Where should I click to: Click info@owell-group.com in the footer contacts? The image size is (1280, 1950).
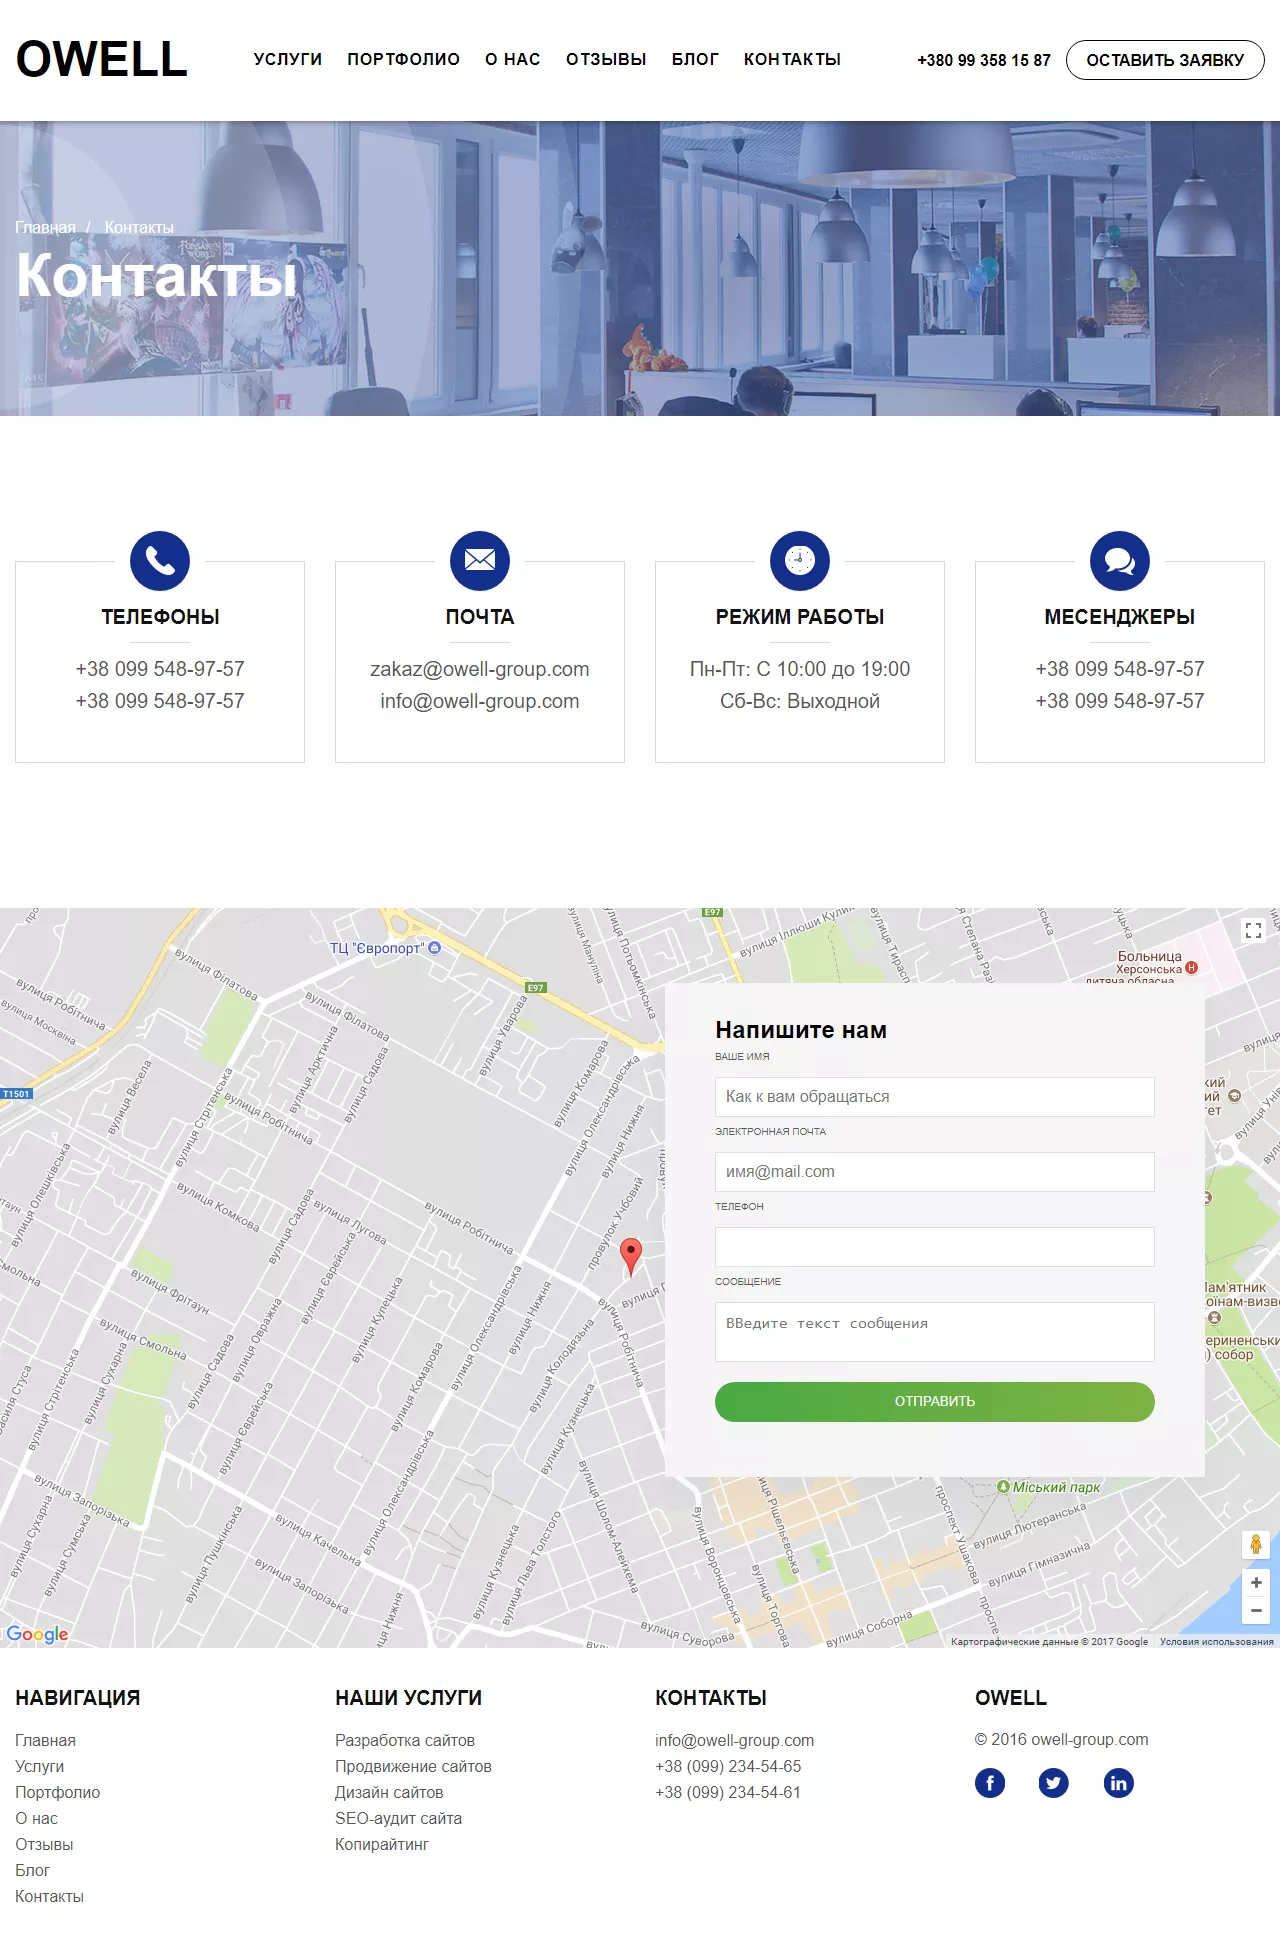click(x=735, y=1741)
